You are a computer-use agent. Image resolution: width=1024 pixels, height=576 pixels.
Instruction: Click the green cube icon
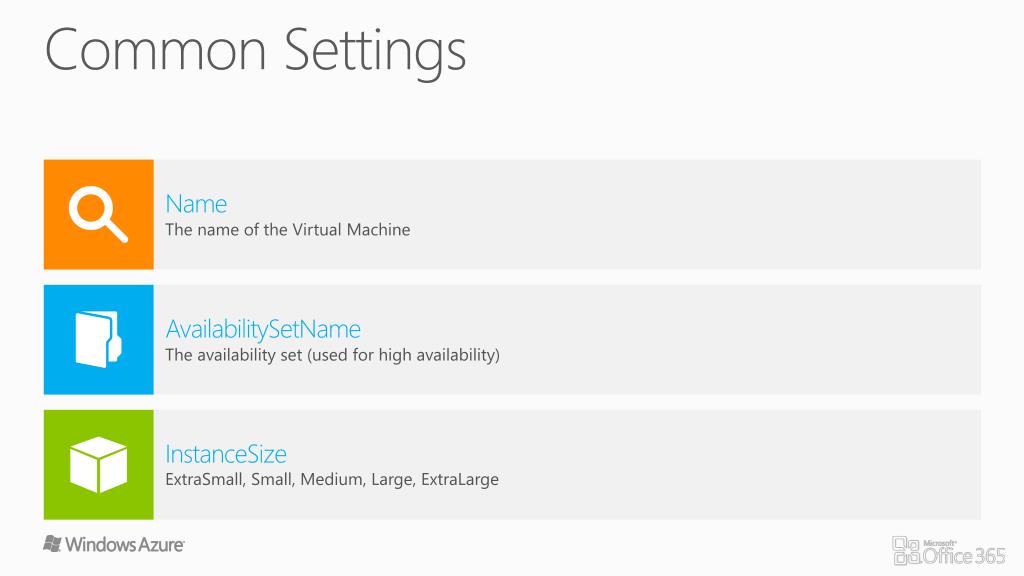tap(99, 464)
